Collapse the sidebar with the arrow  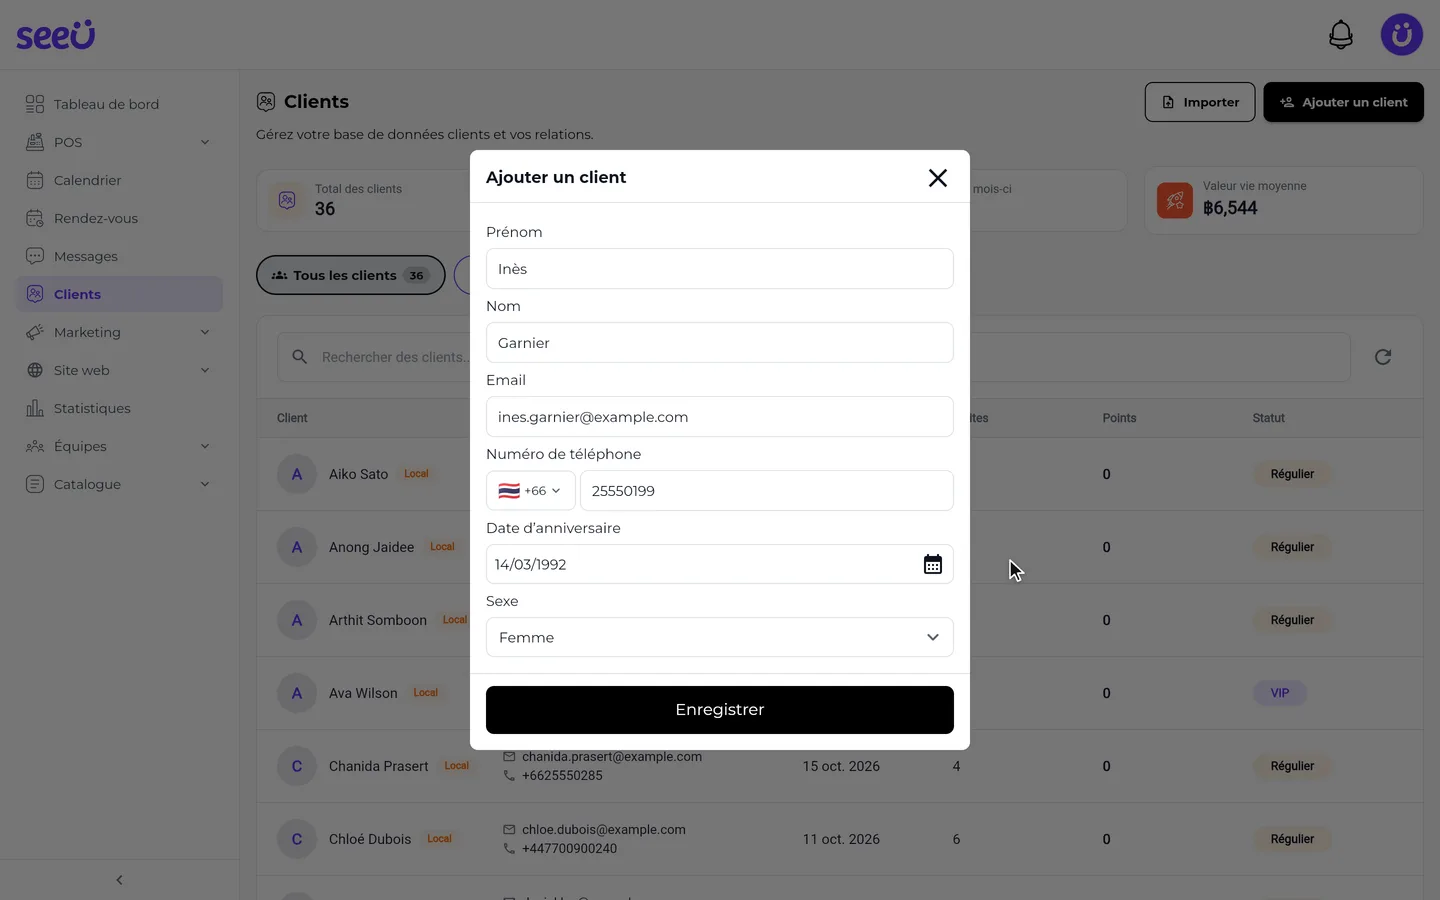coord(119,880)
